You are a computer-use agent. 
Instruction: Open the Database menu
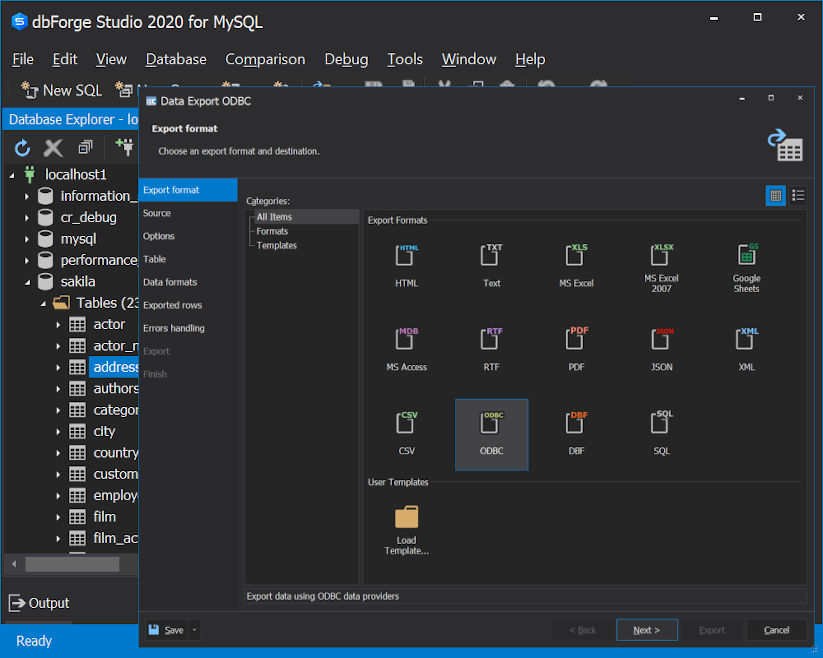pos(176,59)
